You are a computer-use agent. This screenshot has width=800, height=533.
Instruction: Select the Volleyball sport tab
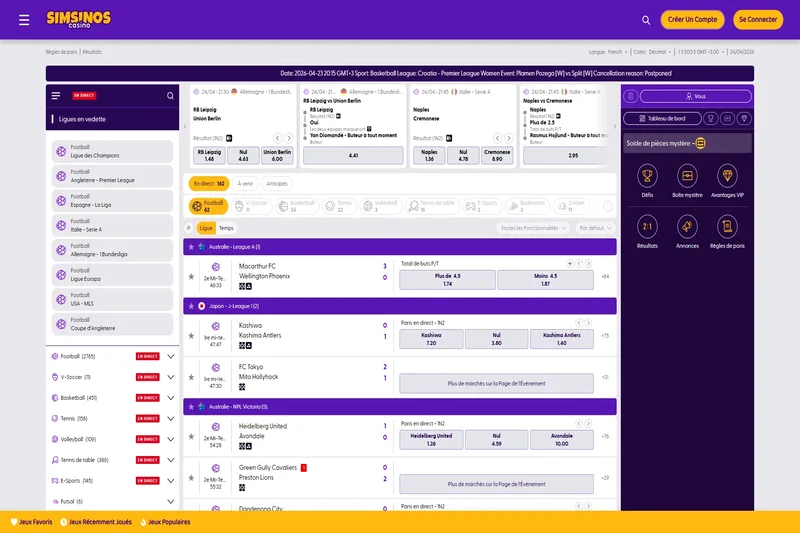click(x=380, y=206)
